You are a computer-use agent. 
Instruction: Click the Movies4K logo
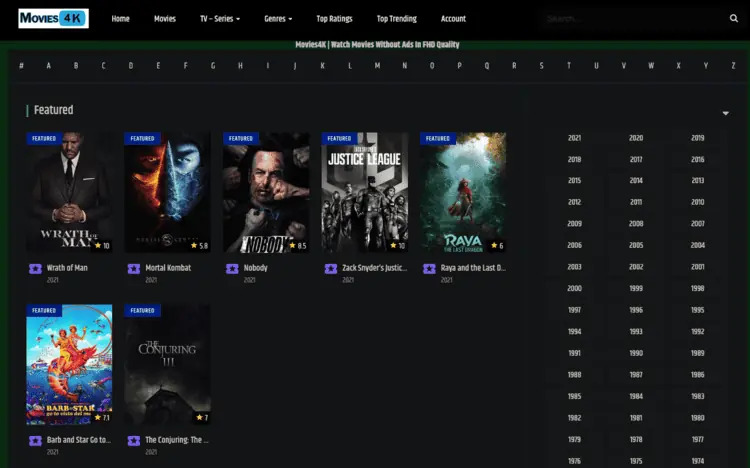[54, 19]
